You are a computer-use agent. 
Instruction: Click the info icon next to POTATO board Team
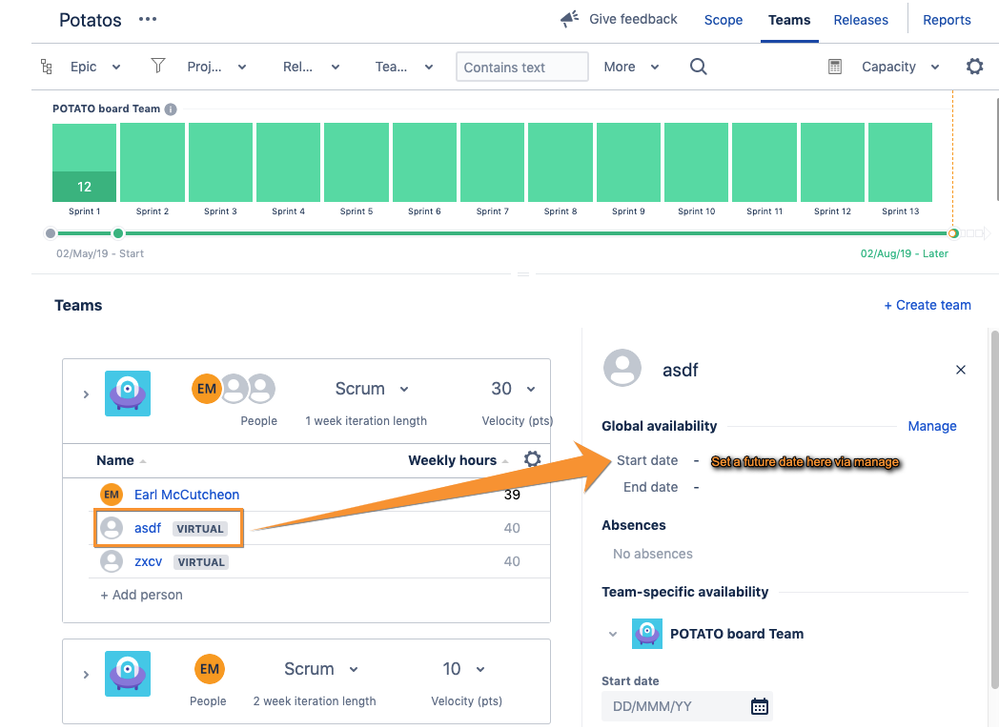[171, 109]
